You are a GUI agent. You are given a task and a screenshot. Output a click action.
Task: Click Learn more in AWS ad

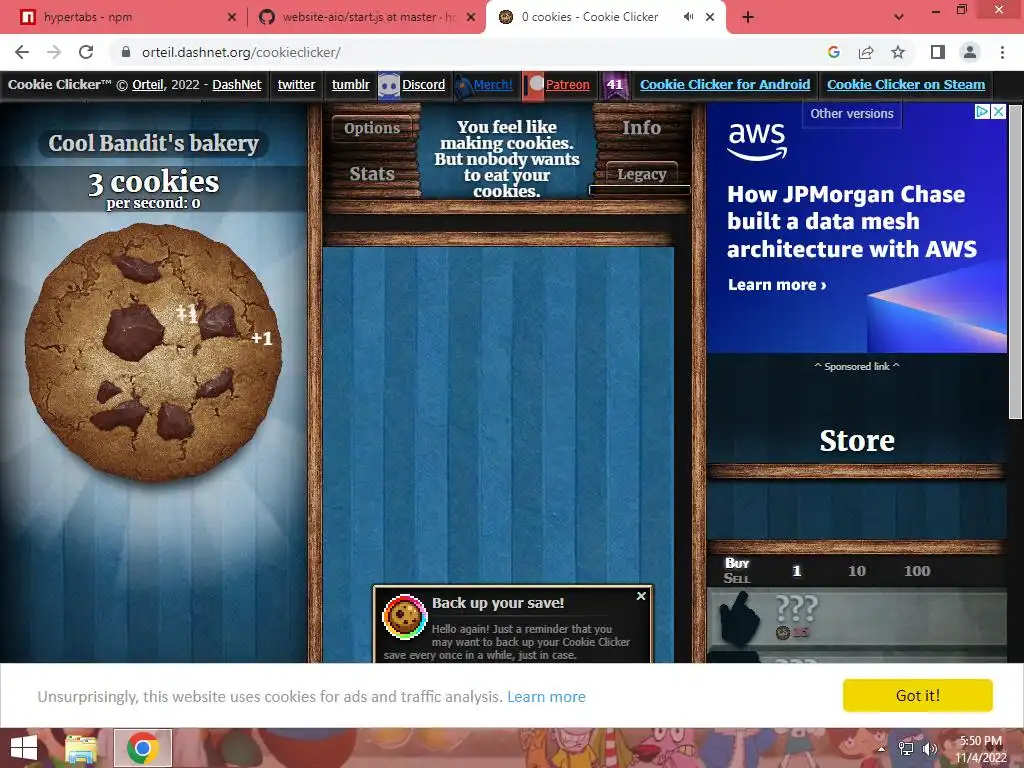(777, 285)
